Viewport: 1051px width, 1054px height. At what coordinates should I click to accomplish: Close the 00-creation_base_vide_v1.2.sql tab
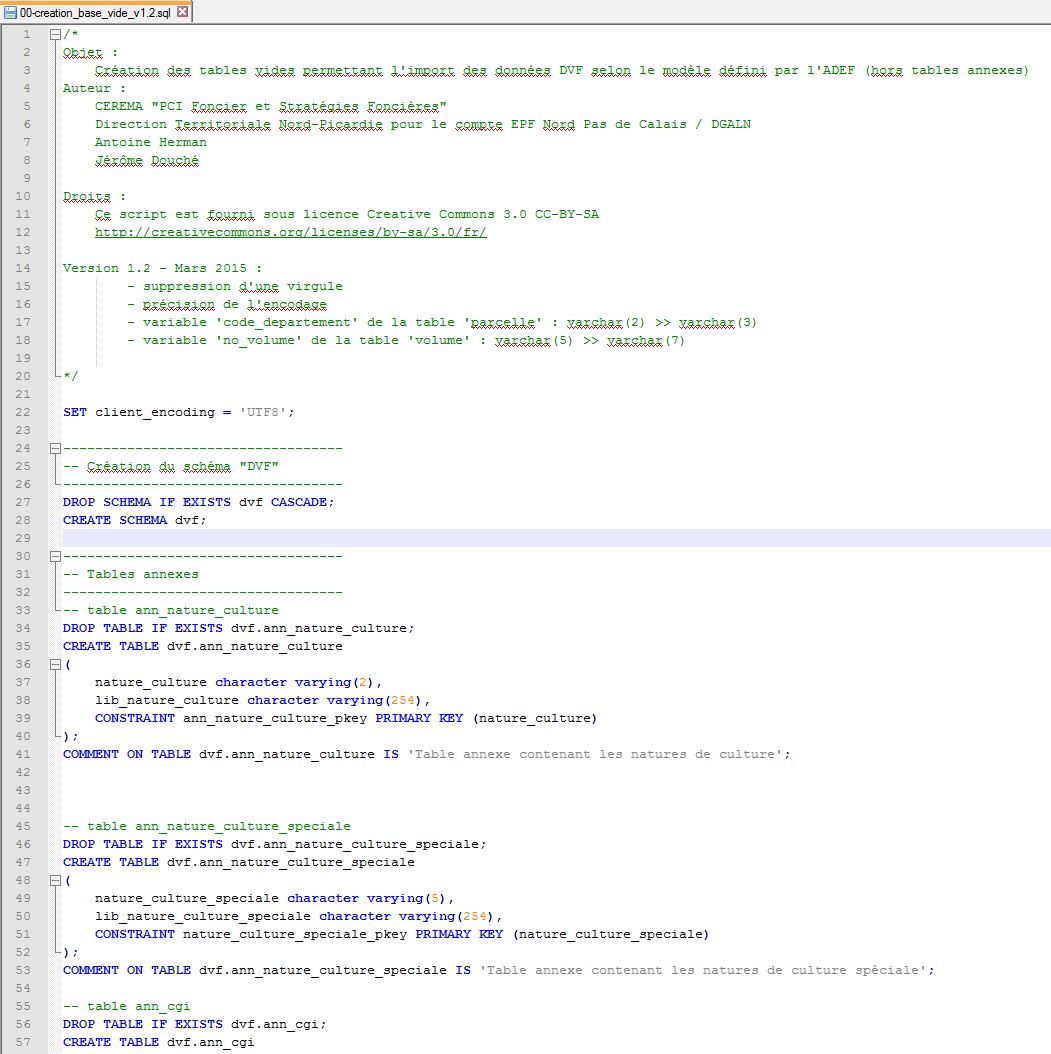click(x=182, y=12)
